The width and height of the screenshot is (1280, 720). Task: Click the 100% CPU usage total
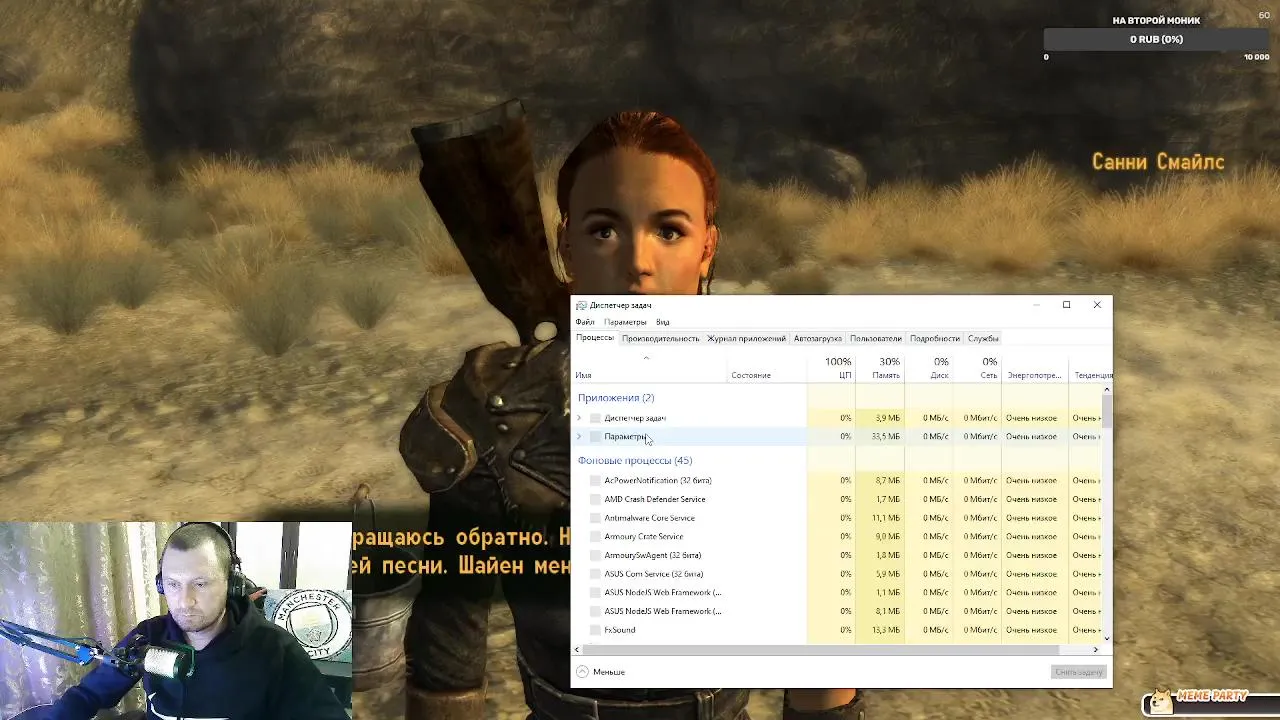pyautogui.click(x=838, y=362)
